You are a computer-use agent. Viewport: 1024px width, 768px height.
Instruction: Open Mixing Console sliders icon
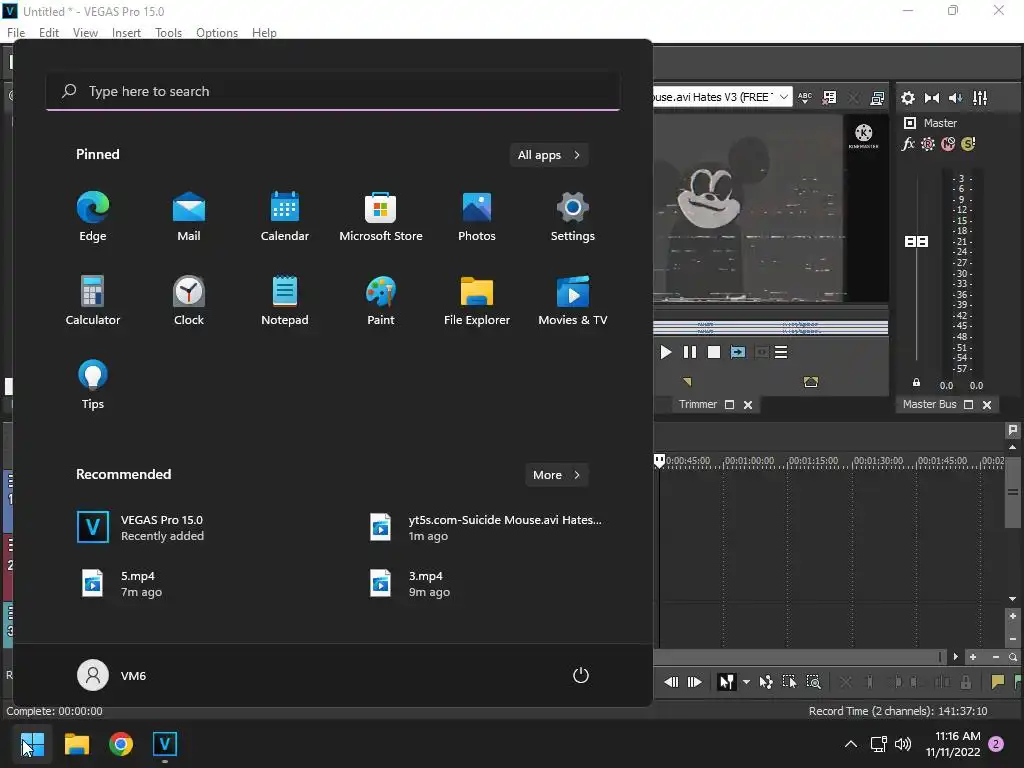point(980,98)
